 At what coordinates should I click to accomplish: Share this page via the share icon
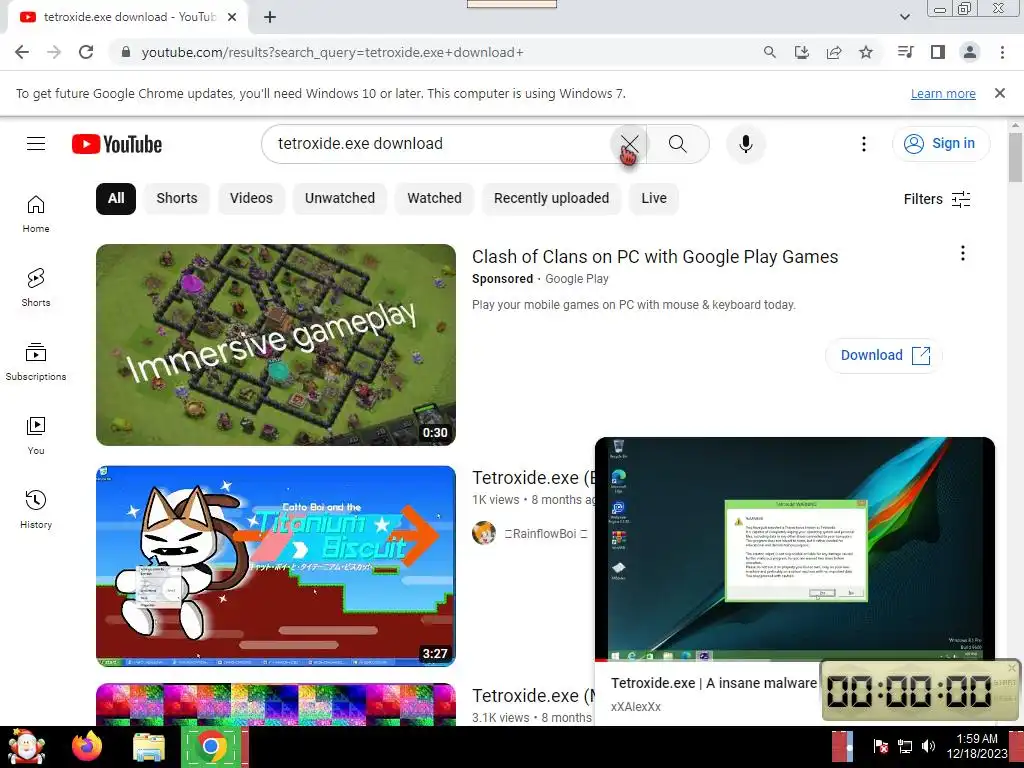(x=834, y=52)
